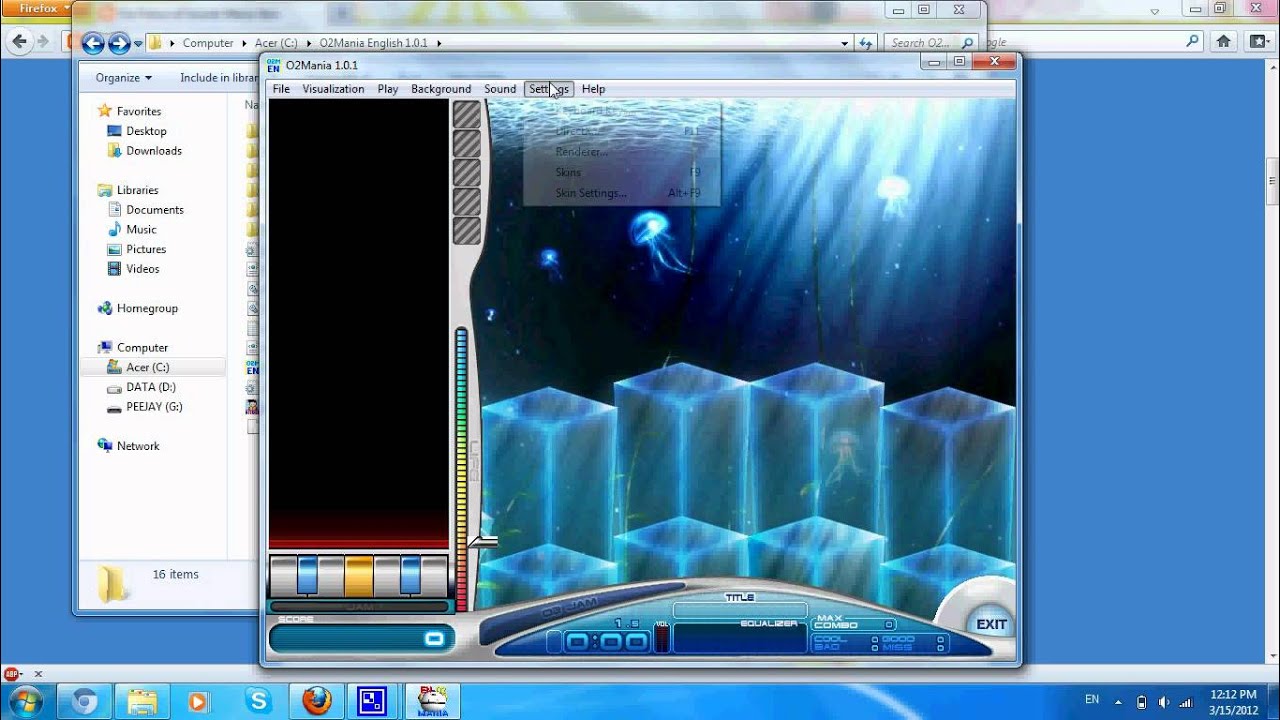The image size is (1280, 720).
Task: Open Windows Explorer from the taskbar
Action: click(x=142, y=701)
